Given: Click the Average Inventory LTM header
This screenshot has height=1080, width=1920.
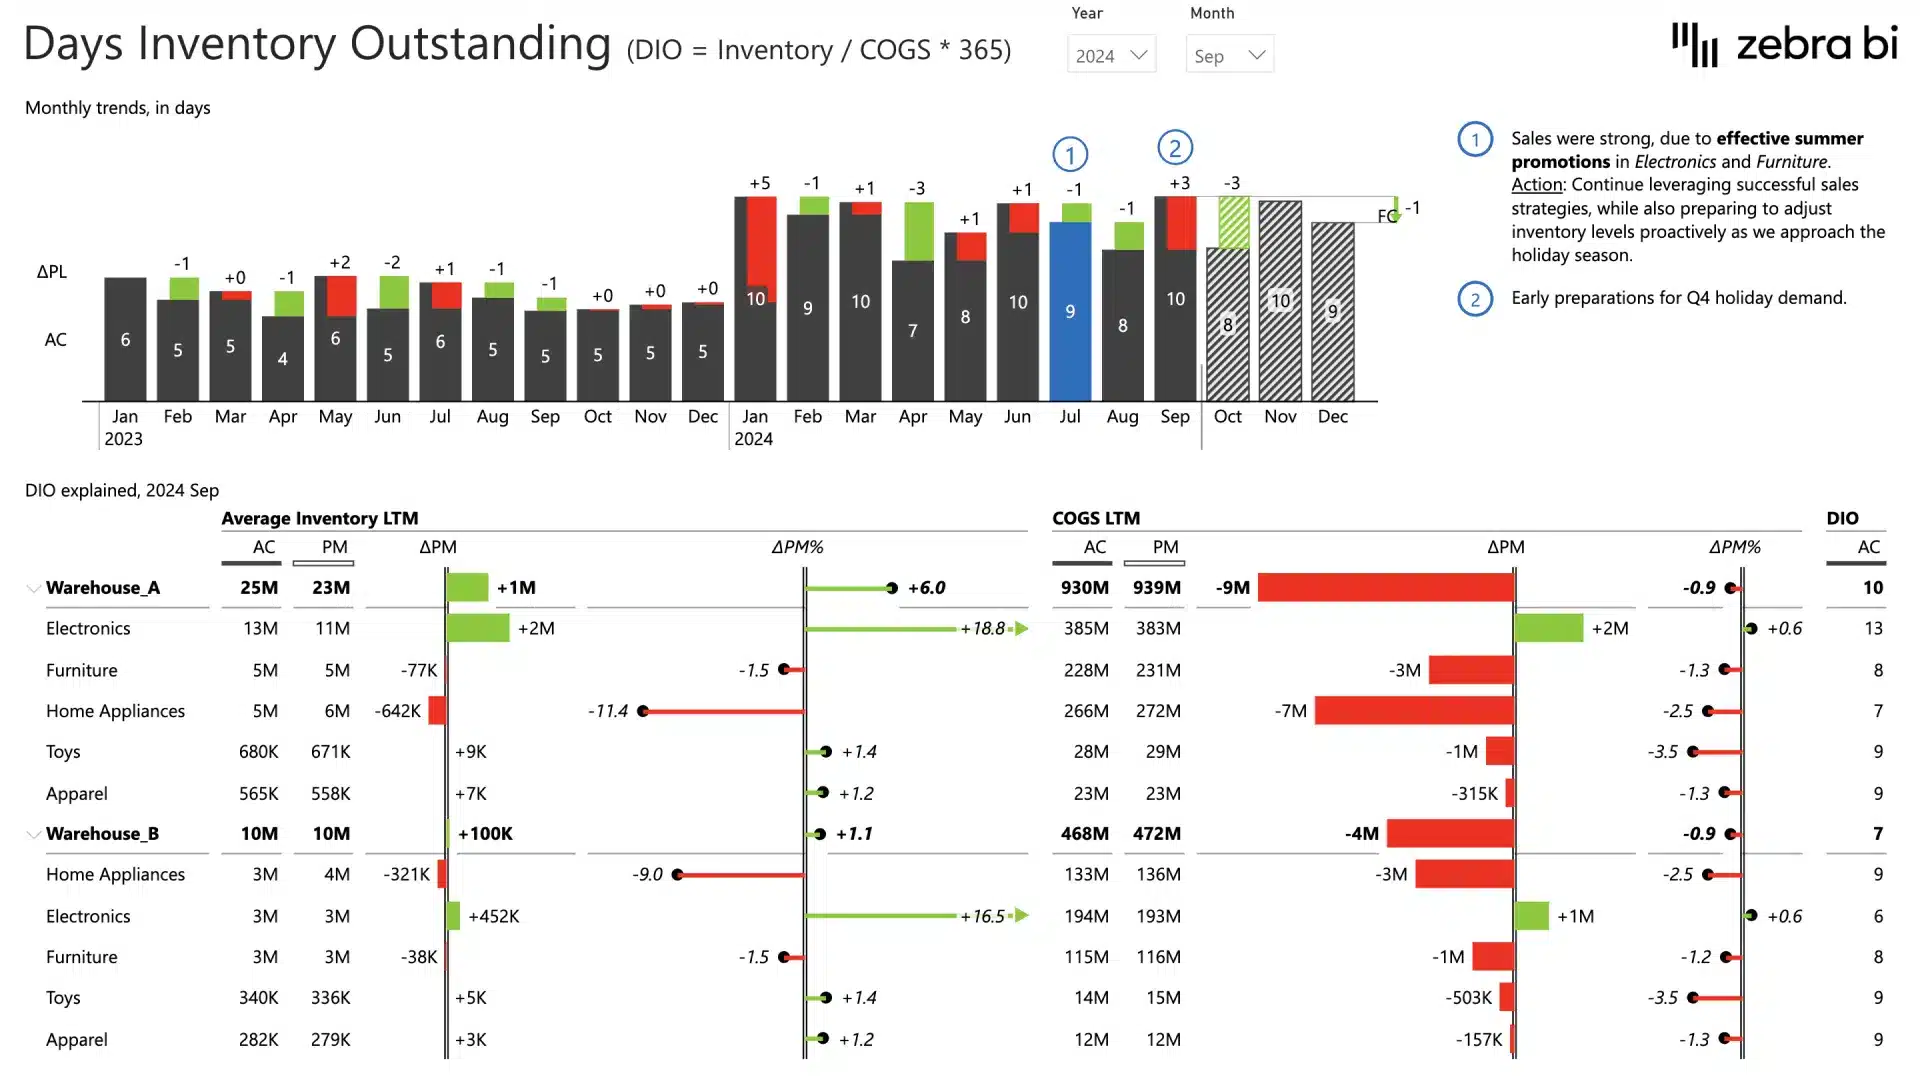Looking at the screenshot, I should [x=320, y=518].
